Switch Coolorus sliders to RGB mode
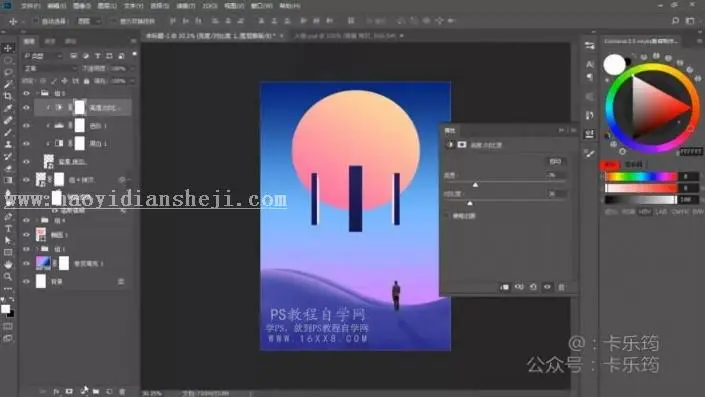The image size is (705, 397). point(629,212)
